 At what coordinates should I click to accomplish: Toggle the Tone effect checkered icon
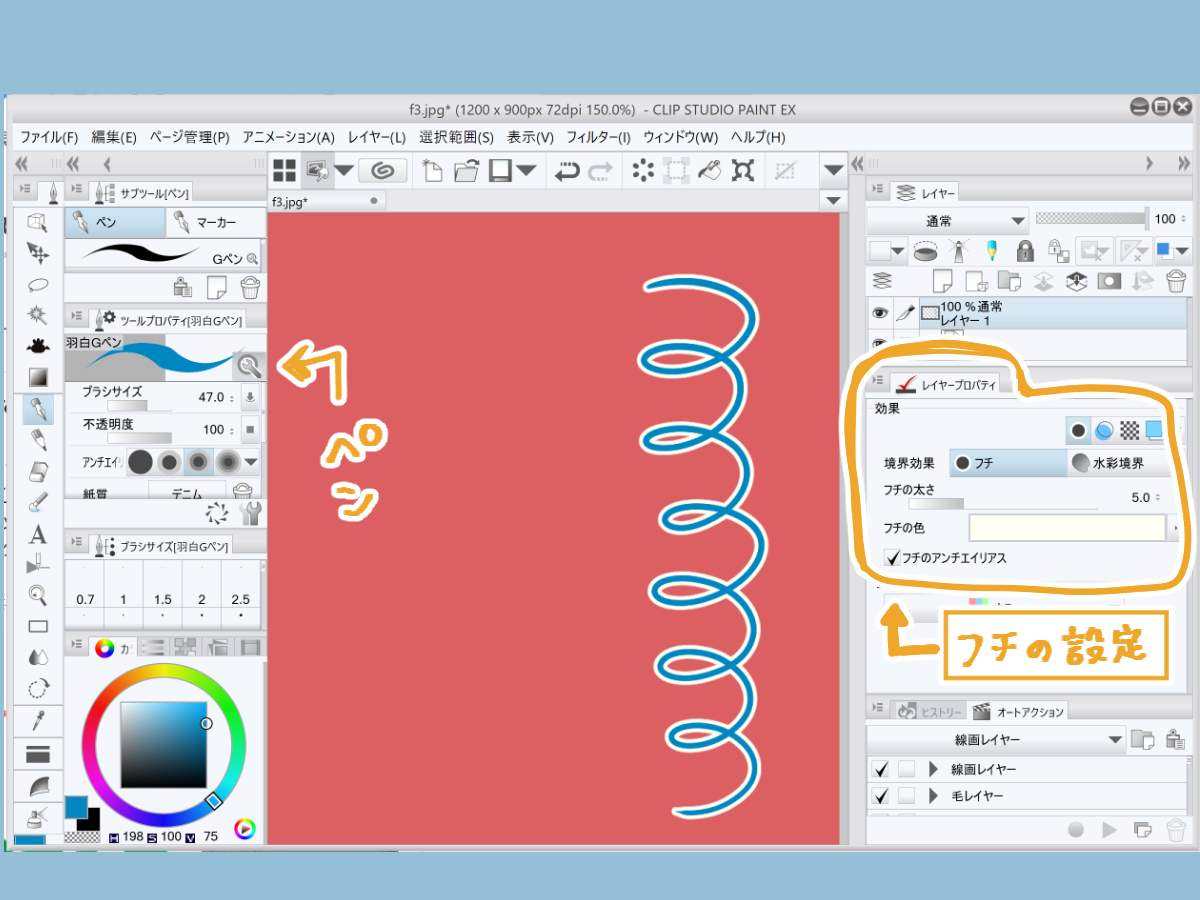[1130, 430]
